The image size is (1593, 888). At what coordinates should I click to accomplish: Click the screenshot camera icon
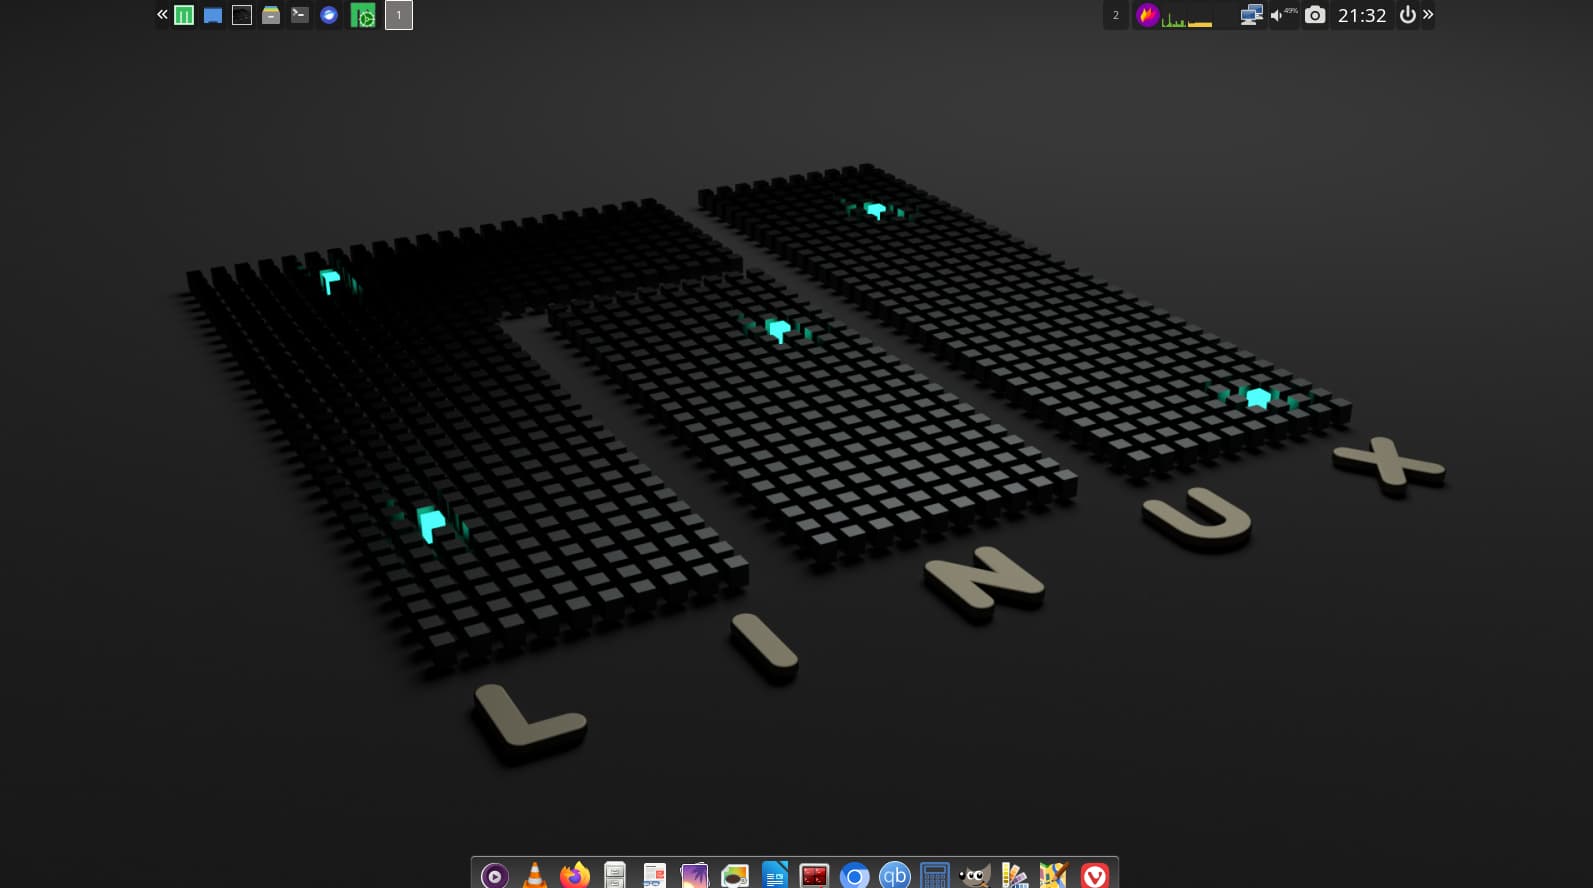pyautogui.click(x=1315, y=15)
